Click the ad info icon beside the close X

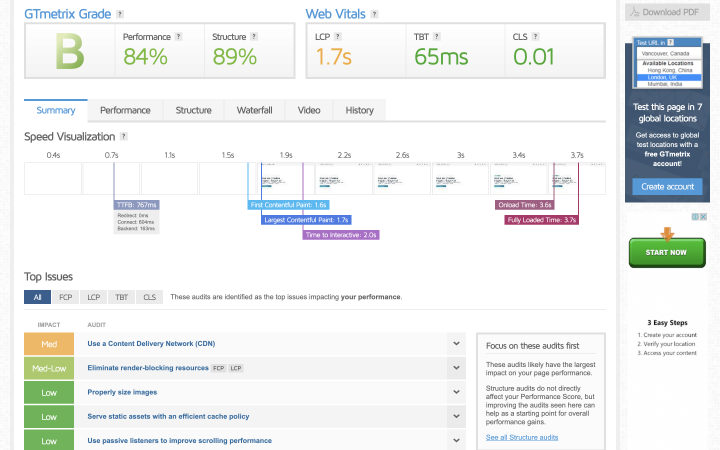[695, 217]
